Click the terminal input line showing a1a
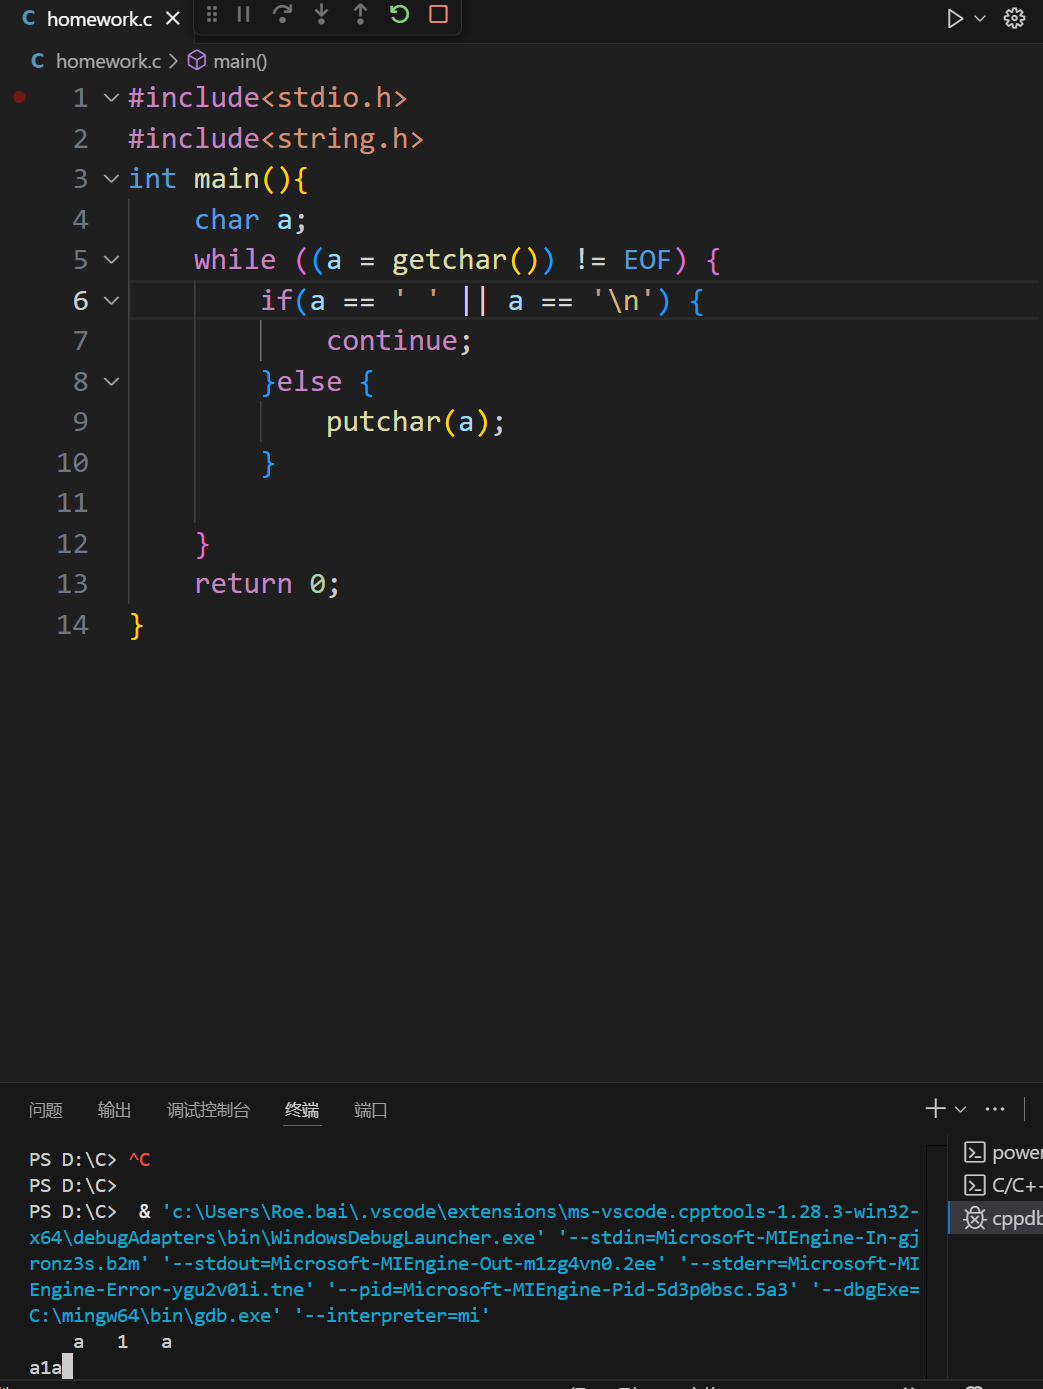1043x1389 pixels. click(51, 1367)
